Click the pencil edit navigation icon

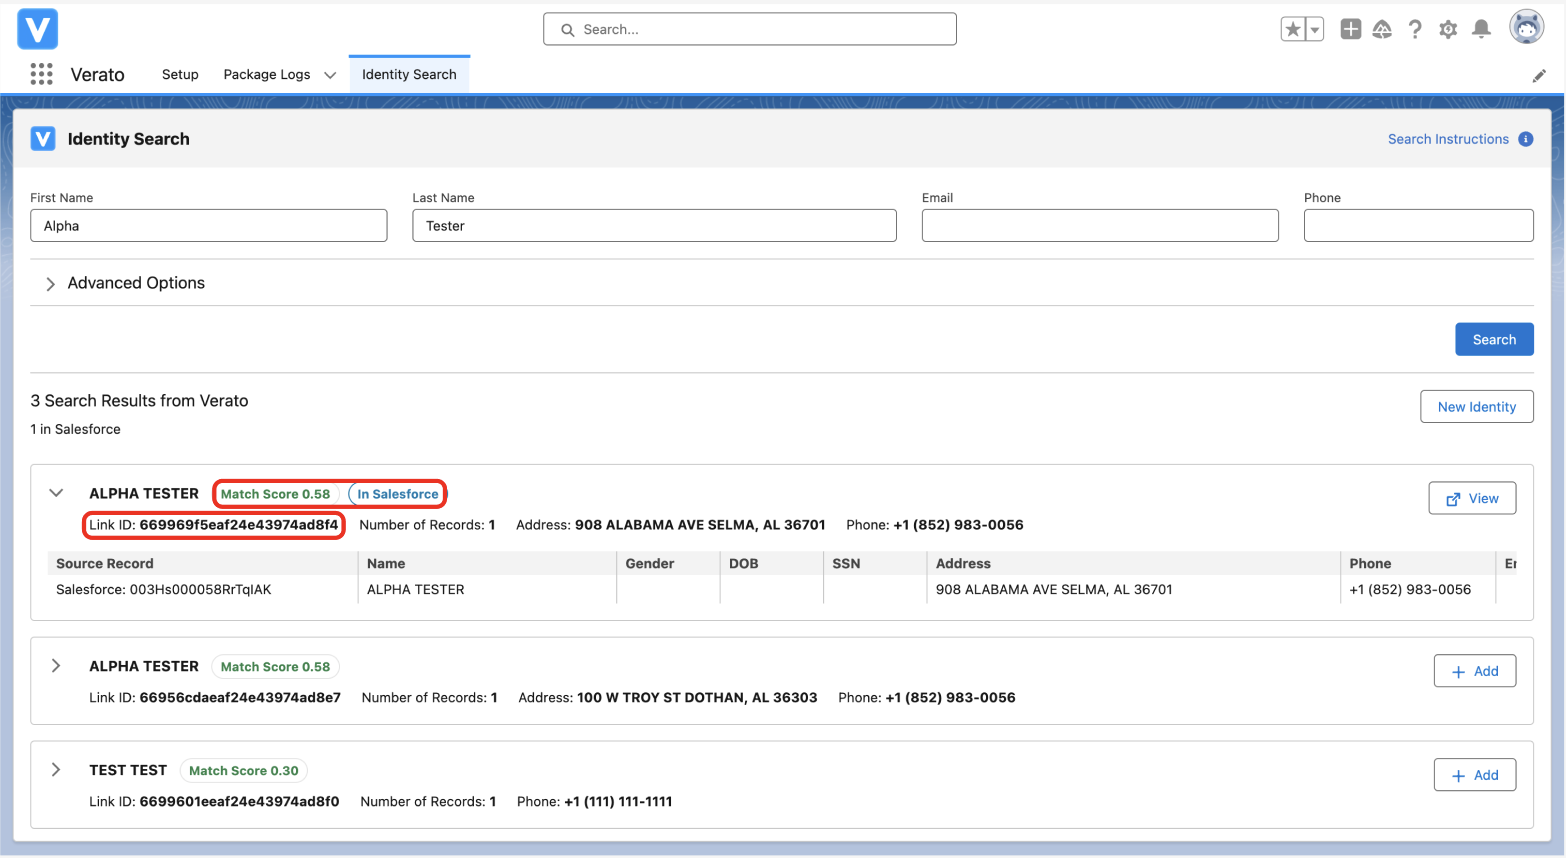(x=1539, y=76)
